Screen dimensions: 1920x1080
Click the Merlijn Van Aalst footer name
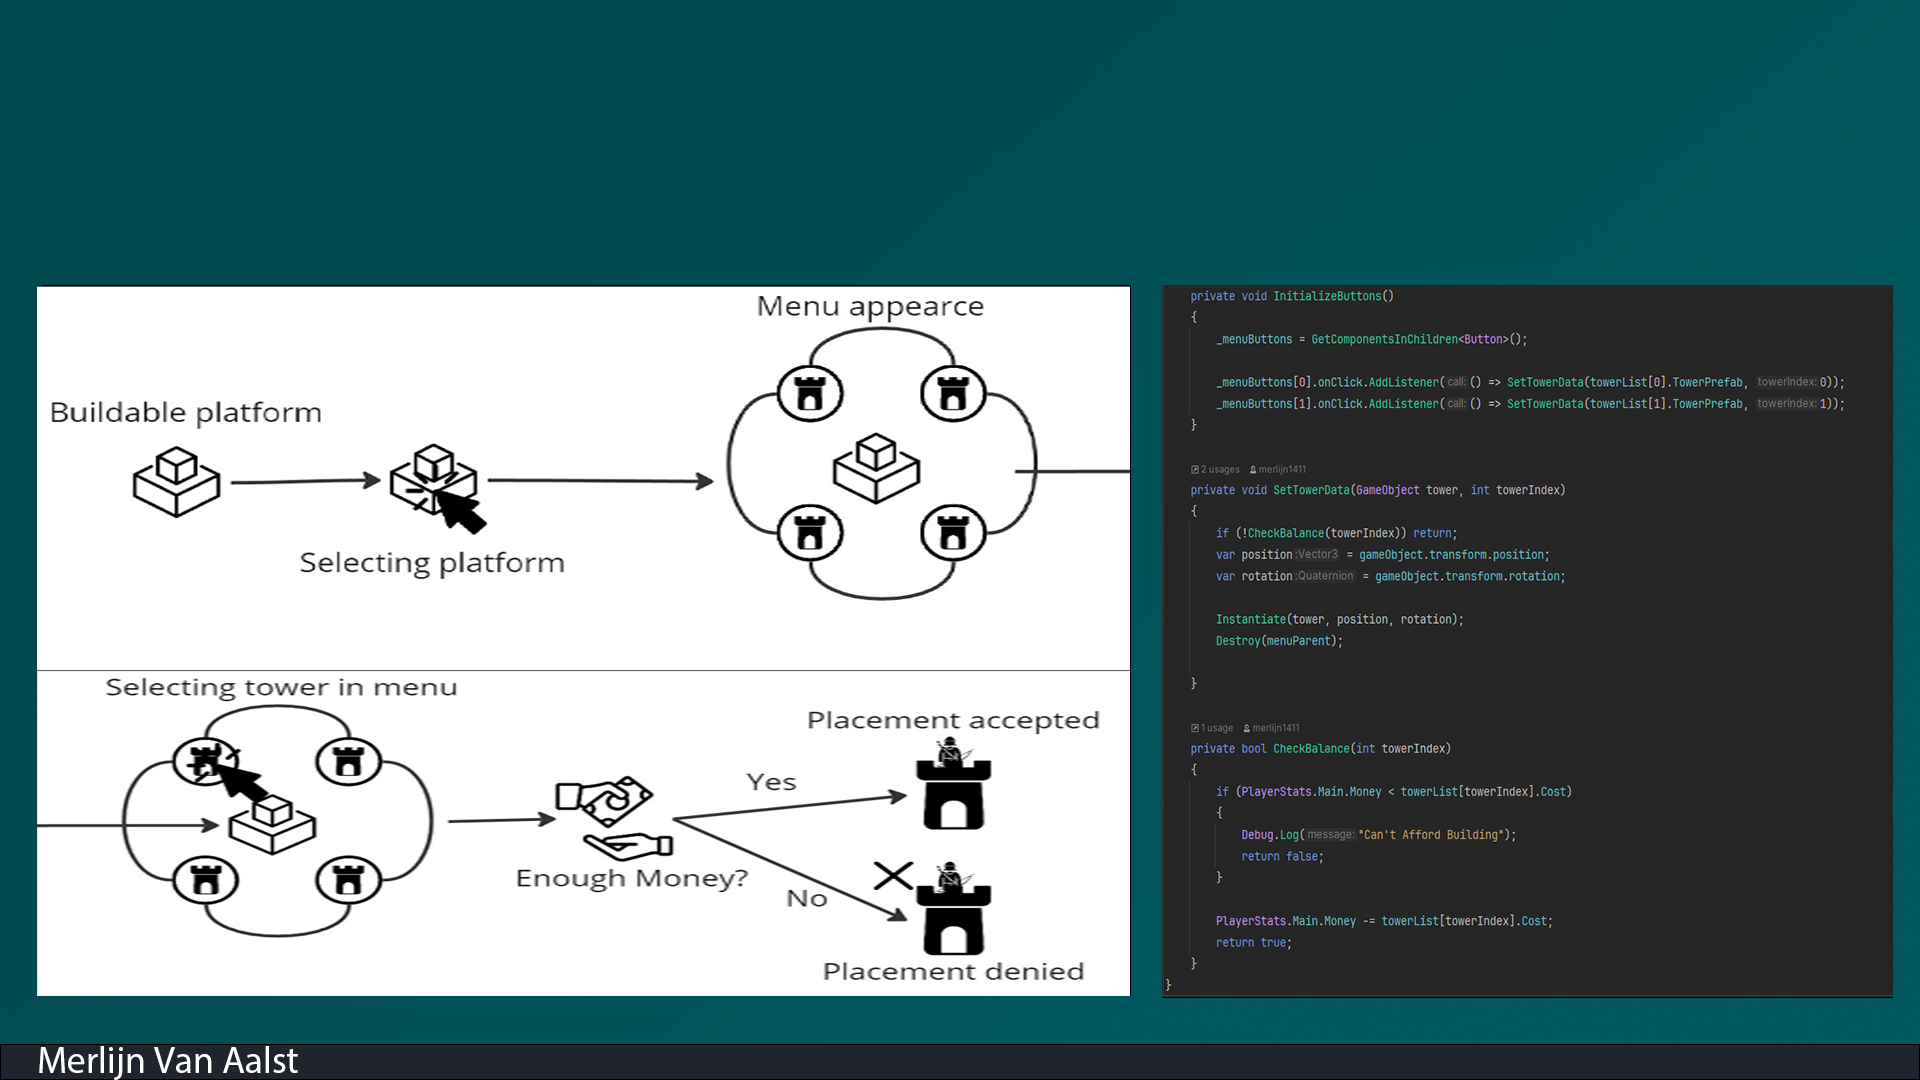point(168,1061)
